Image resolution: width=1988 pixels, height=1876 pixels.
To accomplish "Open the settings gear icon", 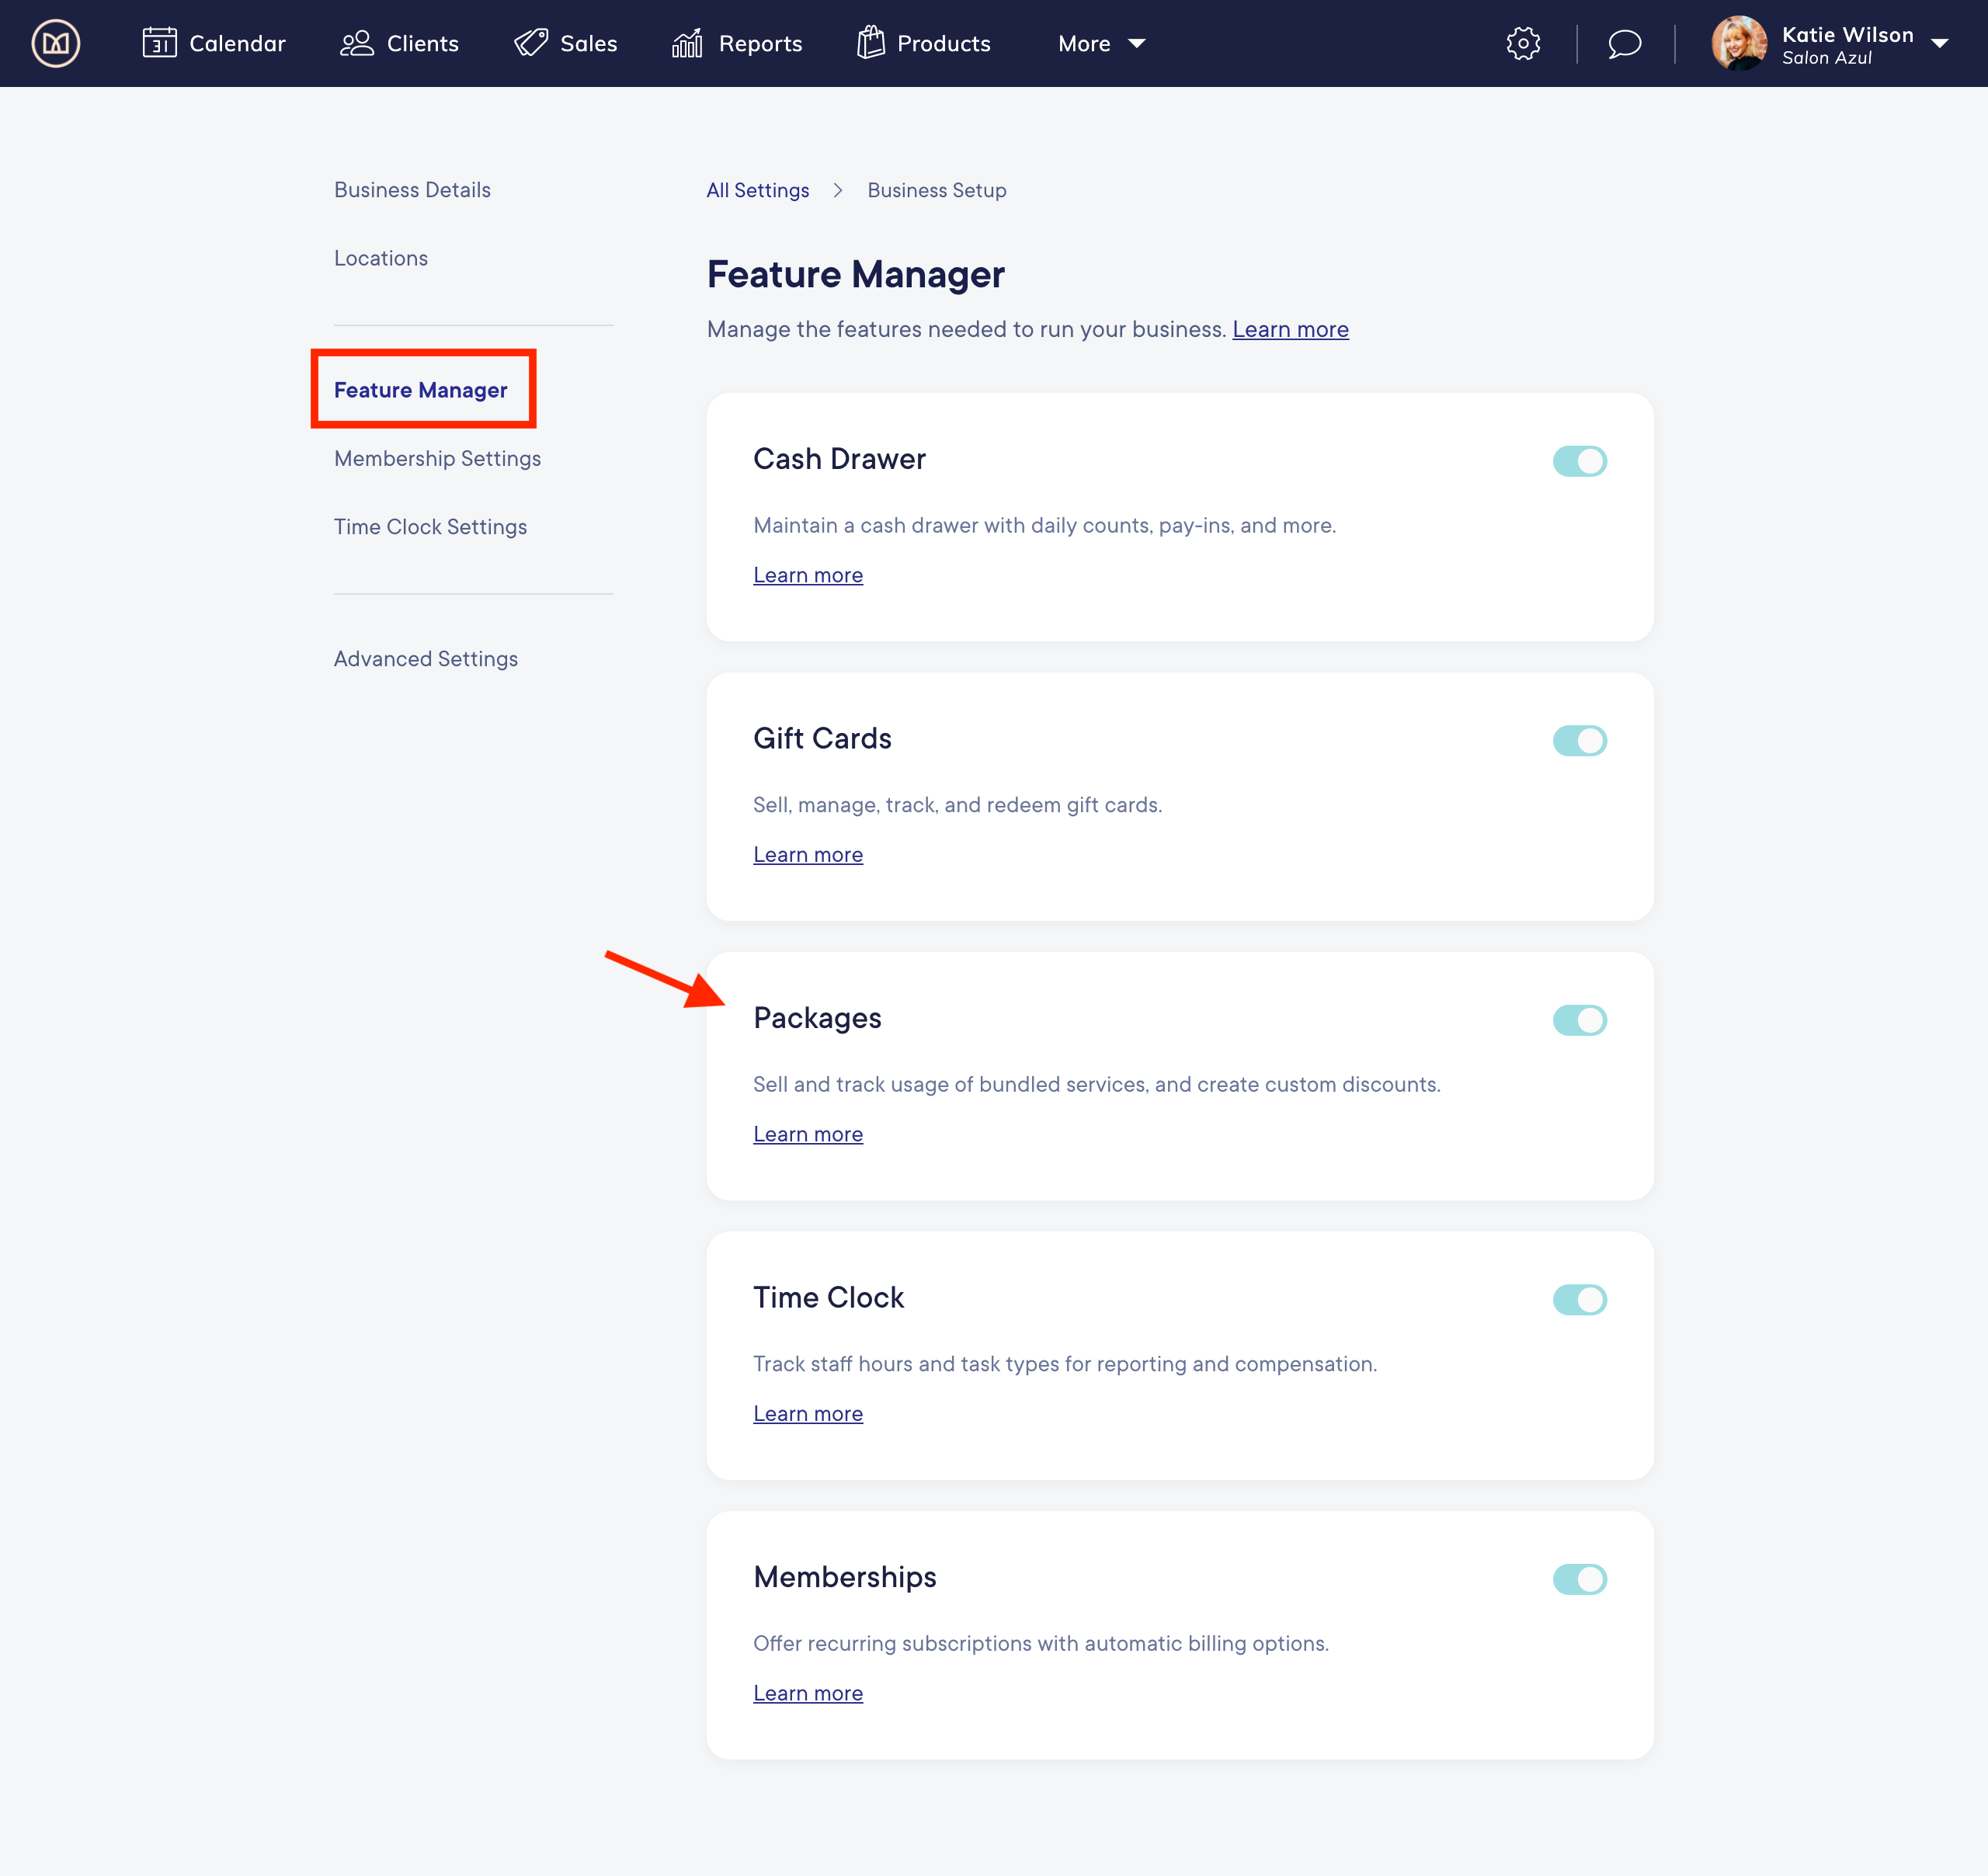I will click(1522, 43).
